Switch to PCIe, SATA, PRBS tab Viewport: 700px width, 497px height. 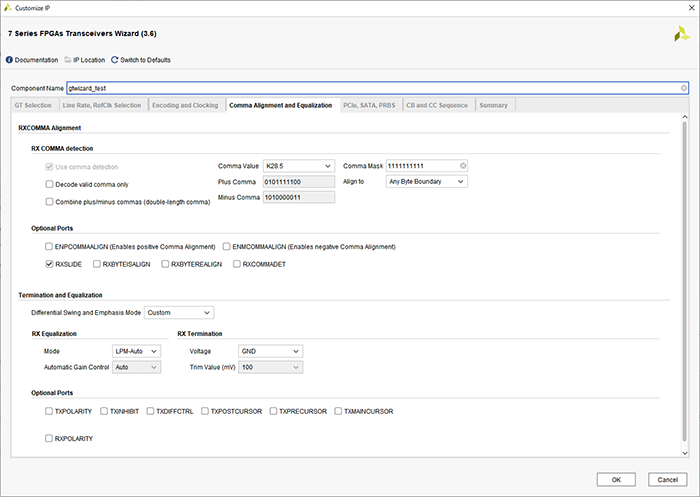pyautogui.click(x=369, y=105)
